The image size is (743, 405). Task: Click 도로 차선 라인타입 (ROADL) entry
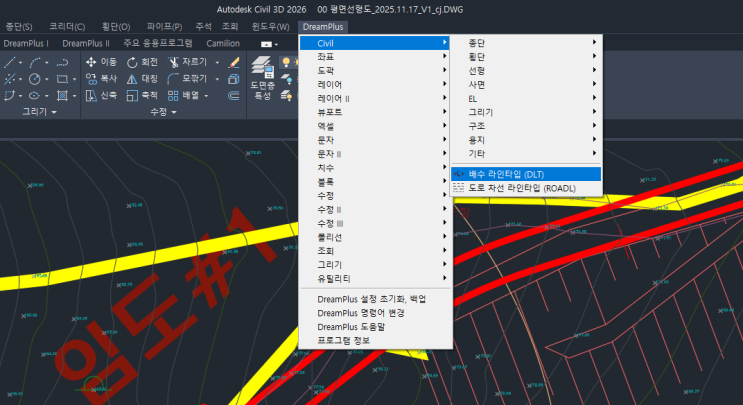(526, 188)
